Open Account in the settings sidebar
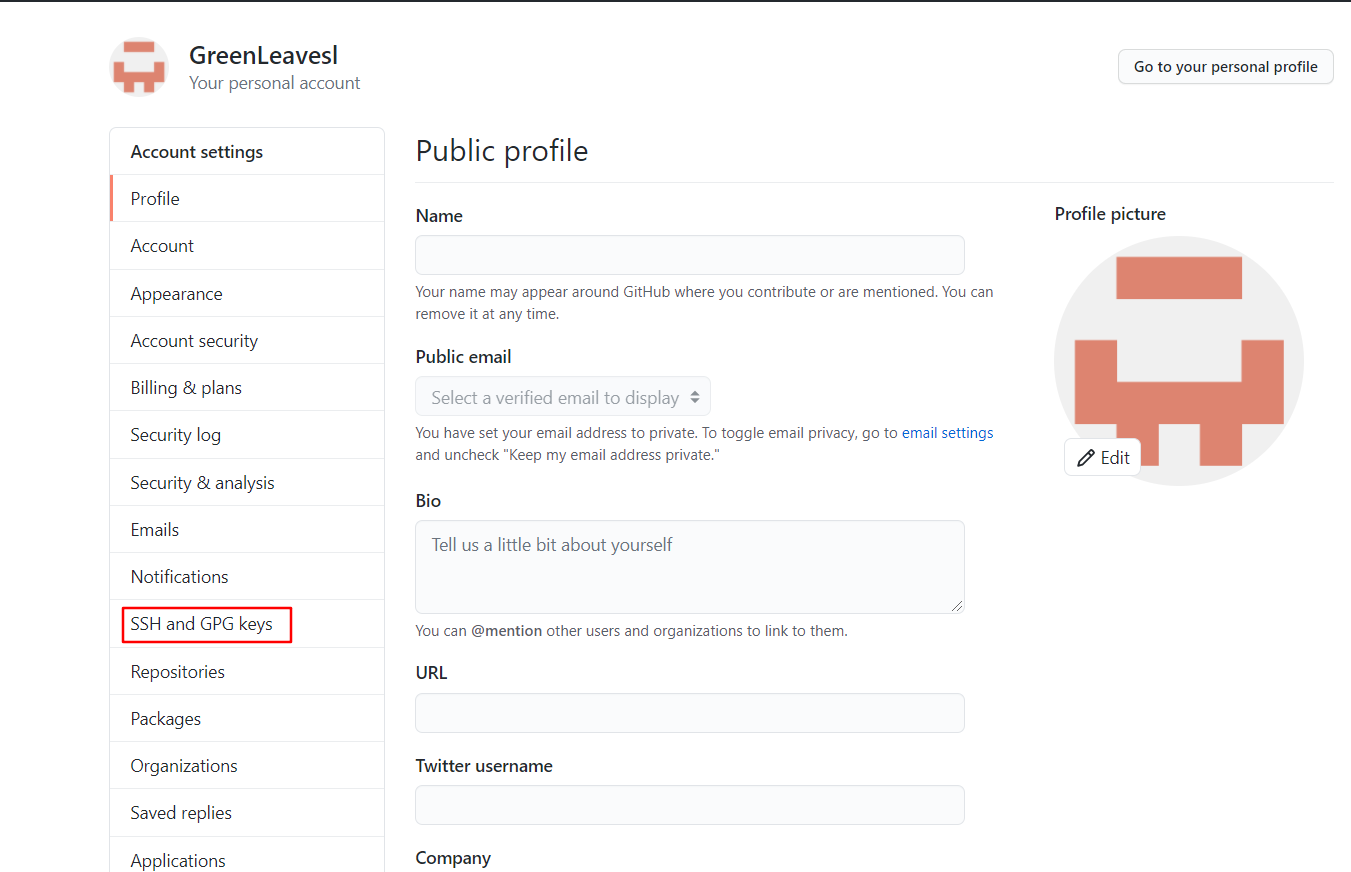 [247, 246]
